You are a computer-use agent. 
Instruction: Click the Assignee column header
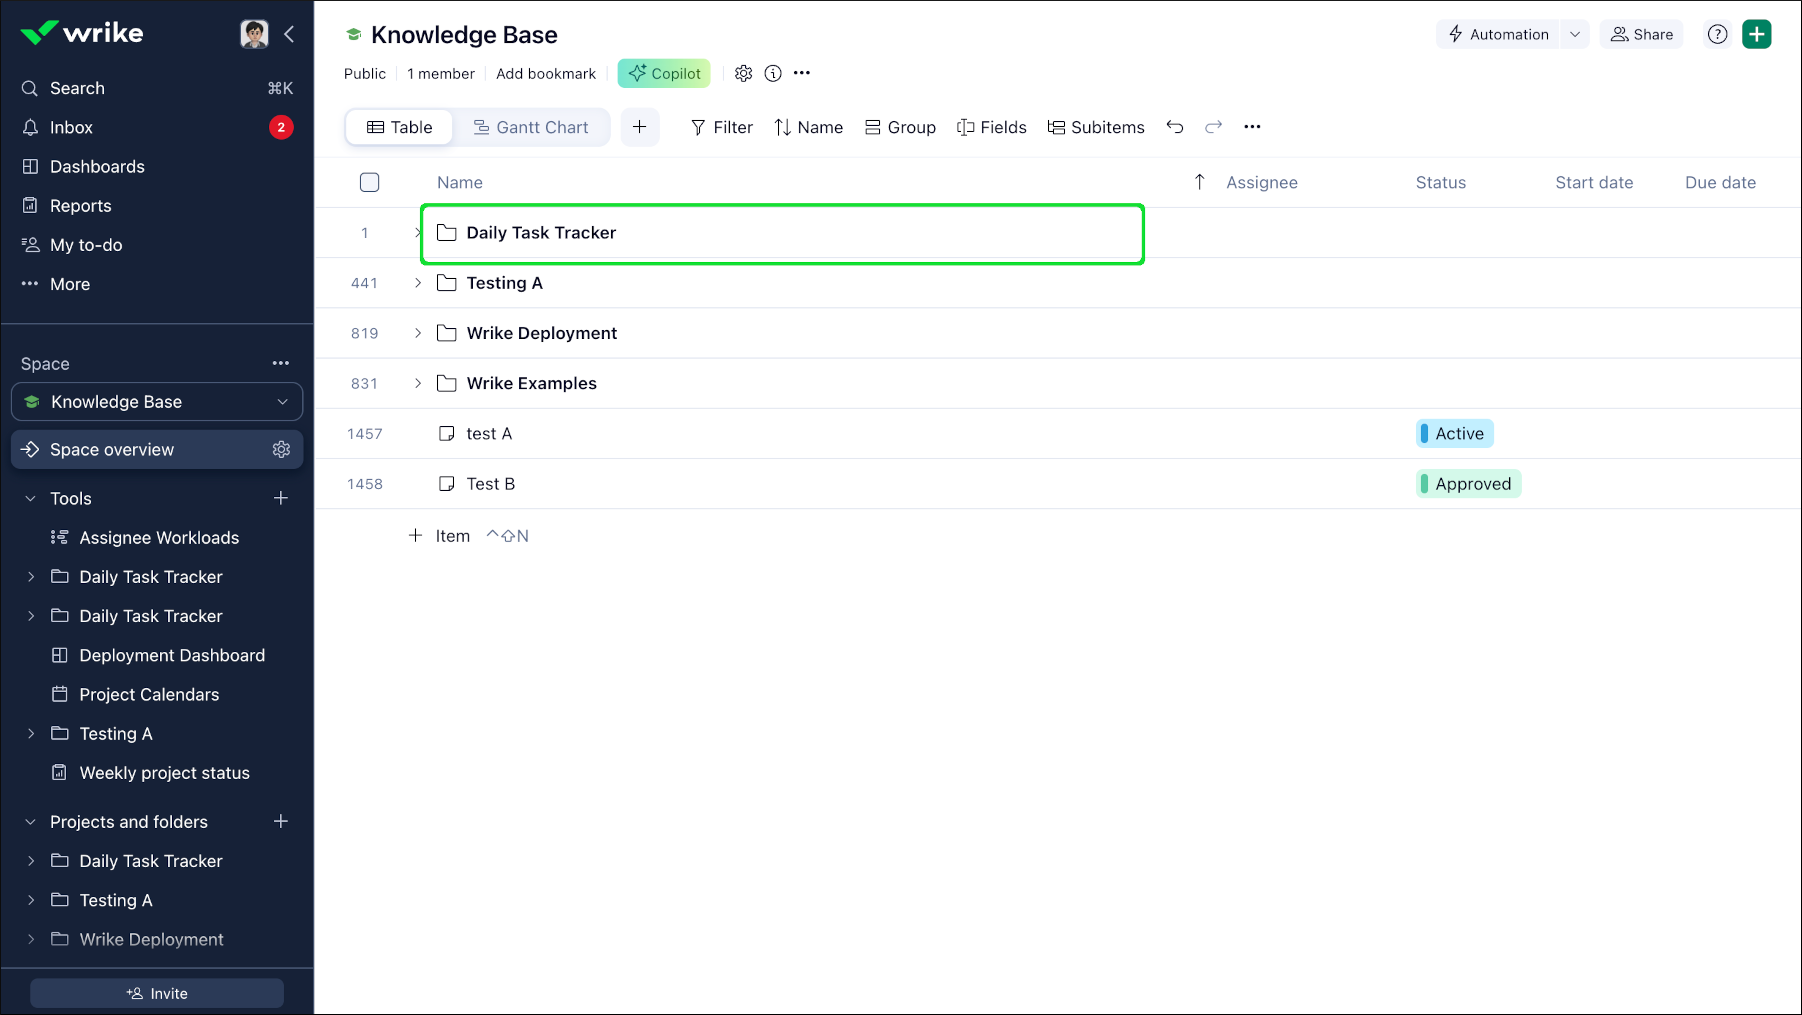[x=1262, y=182]
